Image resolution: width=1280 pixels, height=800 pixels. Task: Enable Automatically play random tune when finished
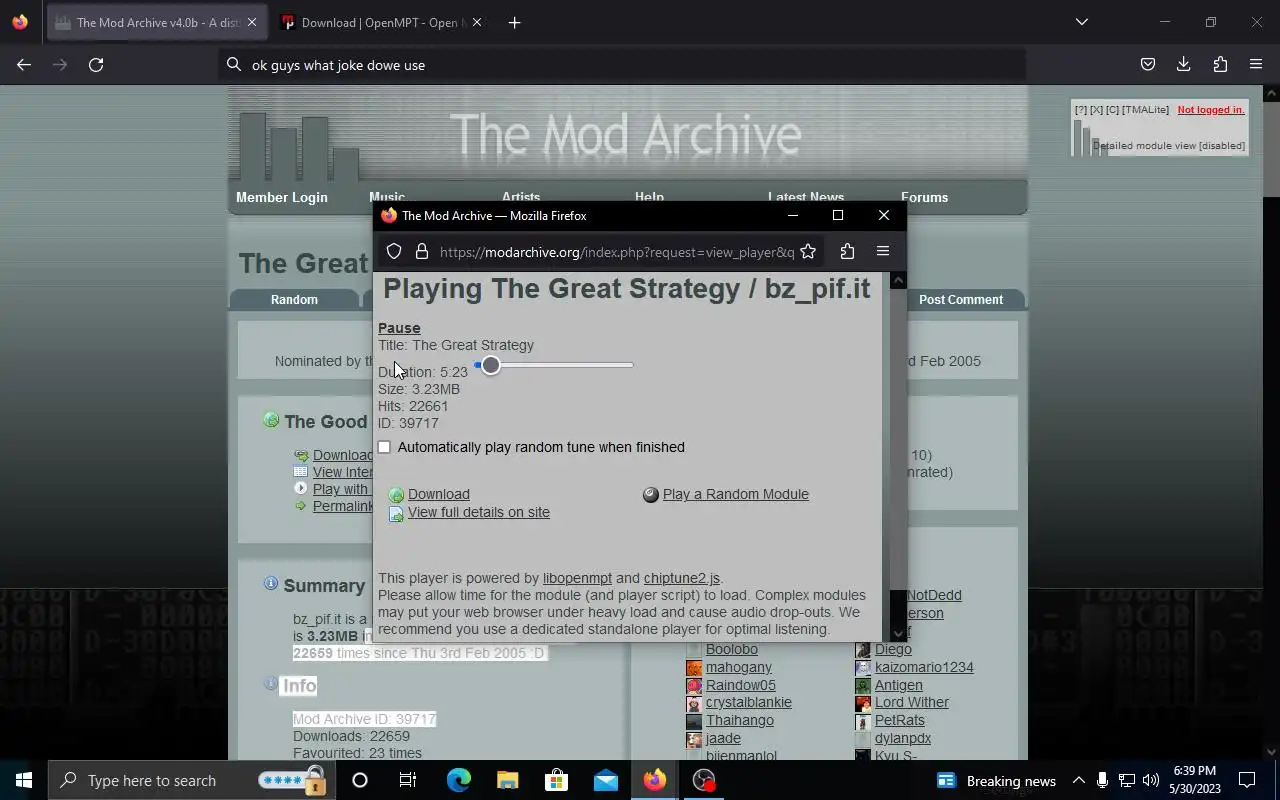click(384, 447)
